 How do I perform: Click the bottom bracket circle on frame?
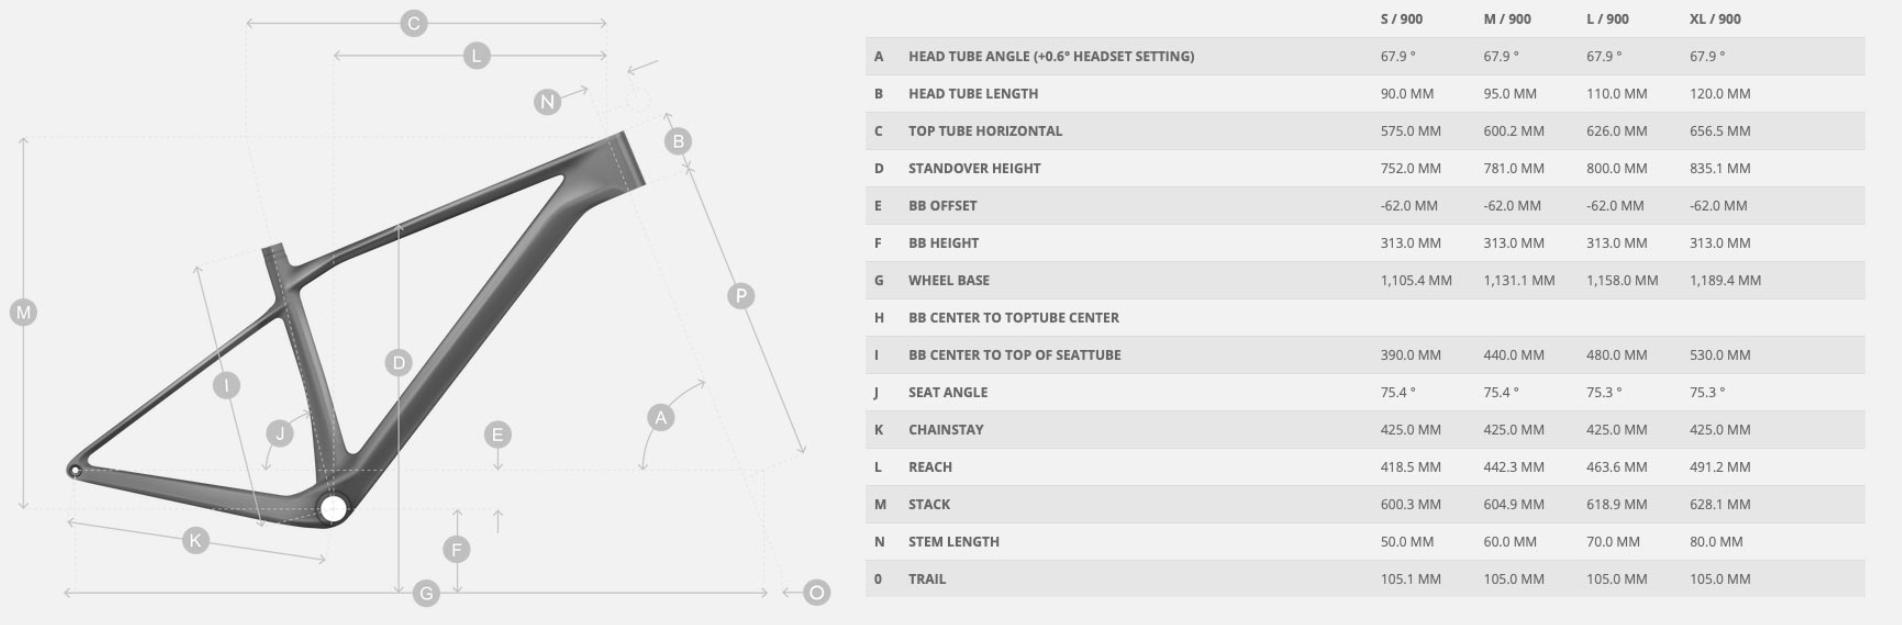[x=333, y=509]
